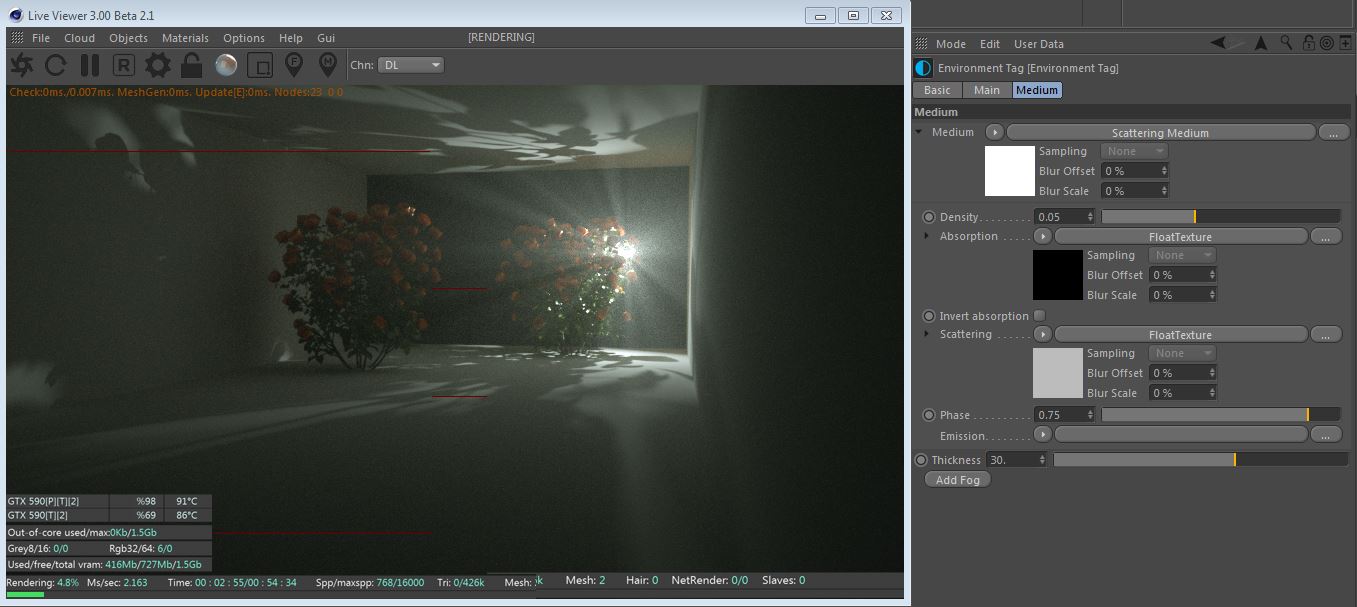Open new attribute manager plus icon

1345,43
